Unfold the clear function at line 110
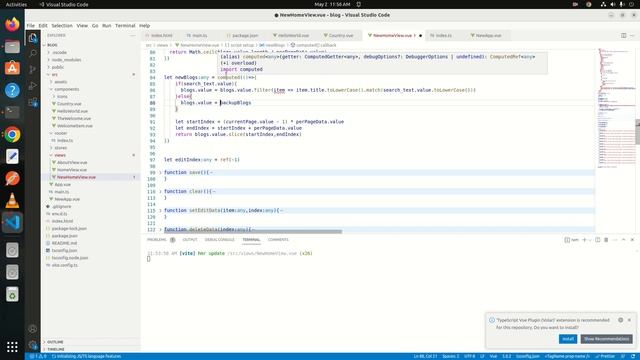The image size is (640, 360). 160,191
